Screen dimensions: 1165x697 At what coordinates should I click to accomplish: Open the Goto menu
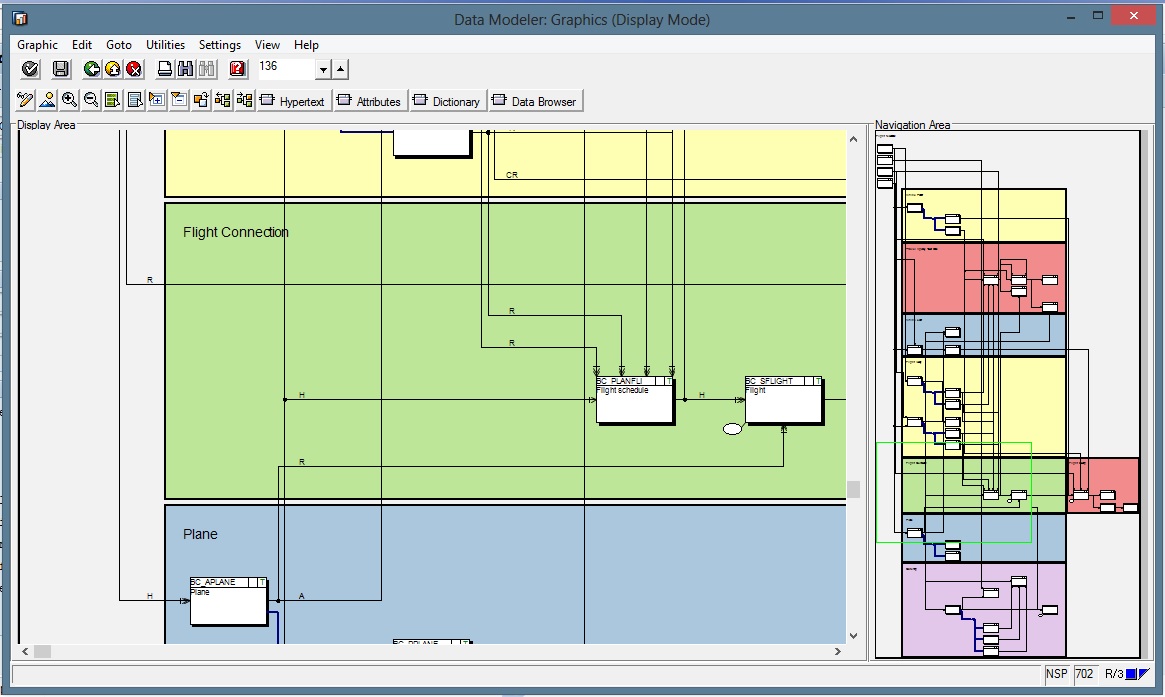pos(119,45)
